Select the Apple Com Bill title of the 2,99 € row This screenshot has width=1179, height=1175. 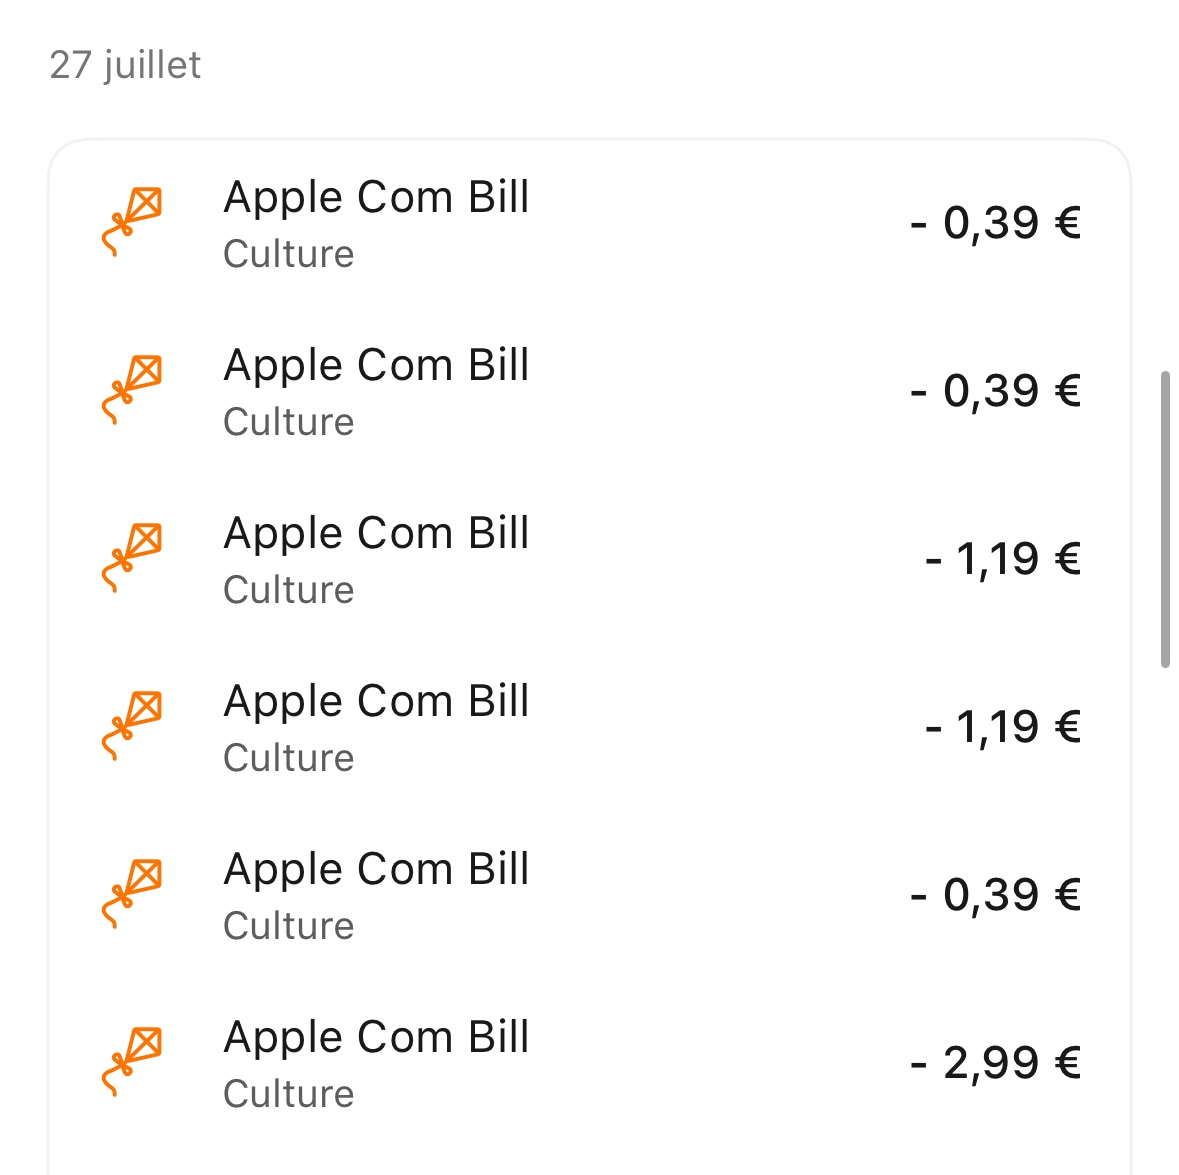point(376,1038)
